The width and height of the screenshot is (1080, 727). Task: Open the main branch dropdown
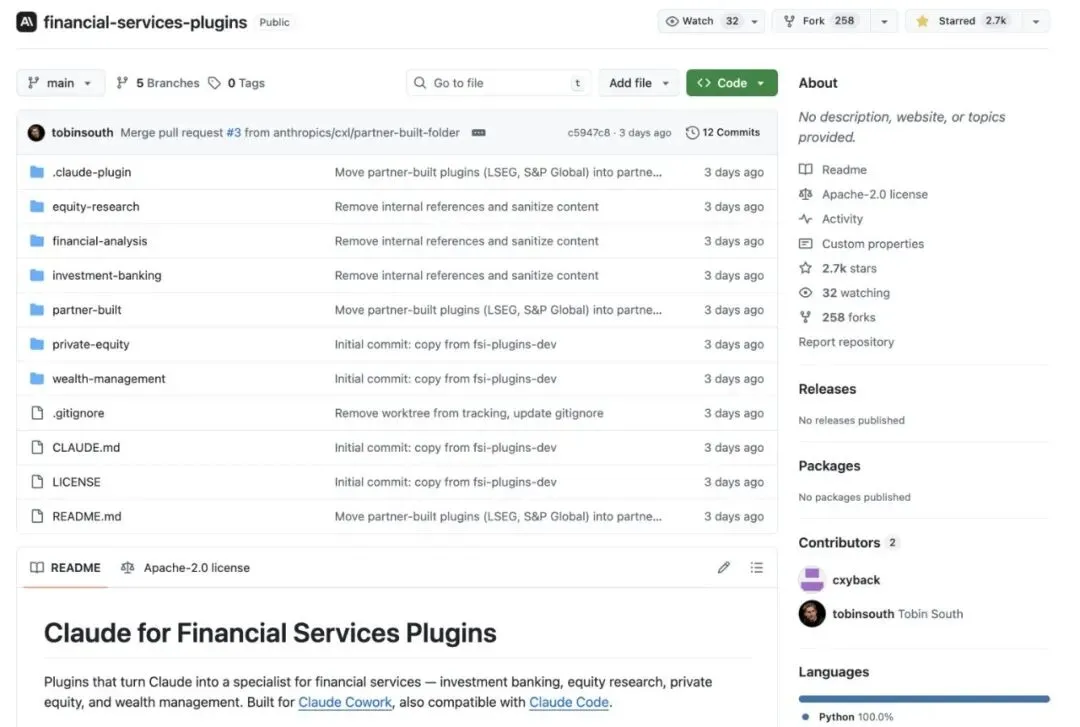point(61,83)
